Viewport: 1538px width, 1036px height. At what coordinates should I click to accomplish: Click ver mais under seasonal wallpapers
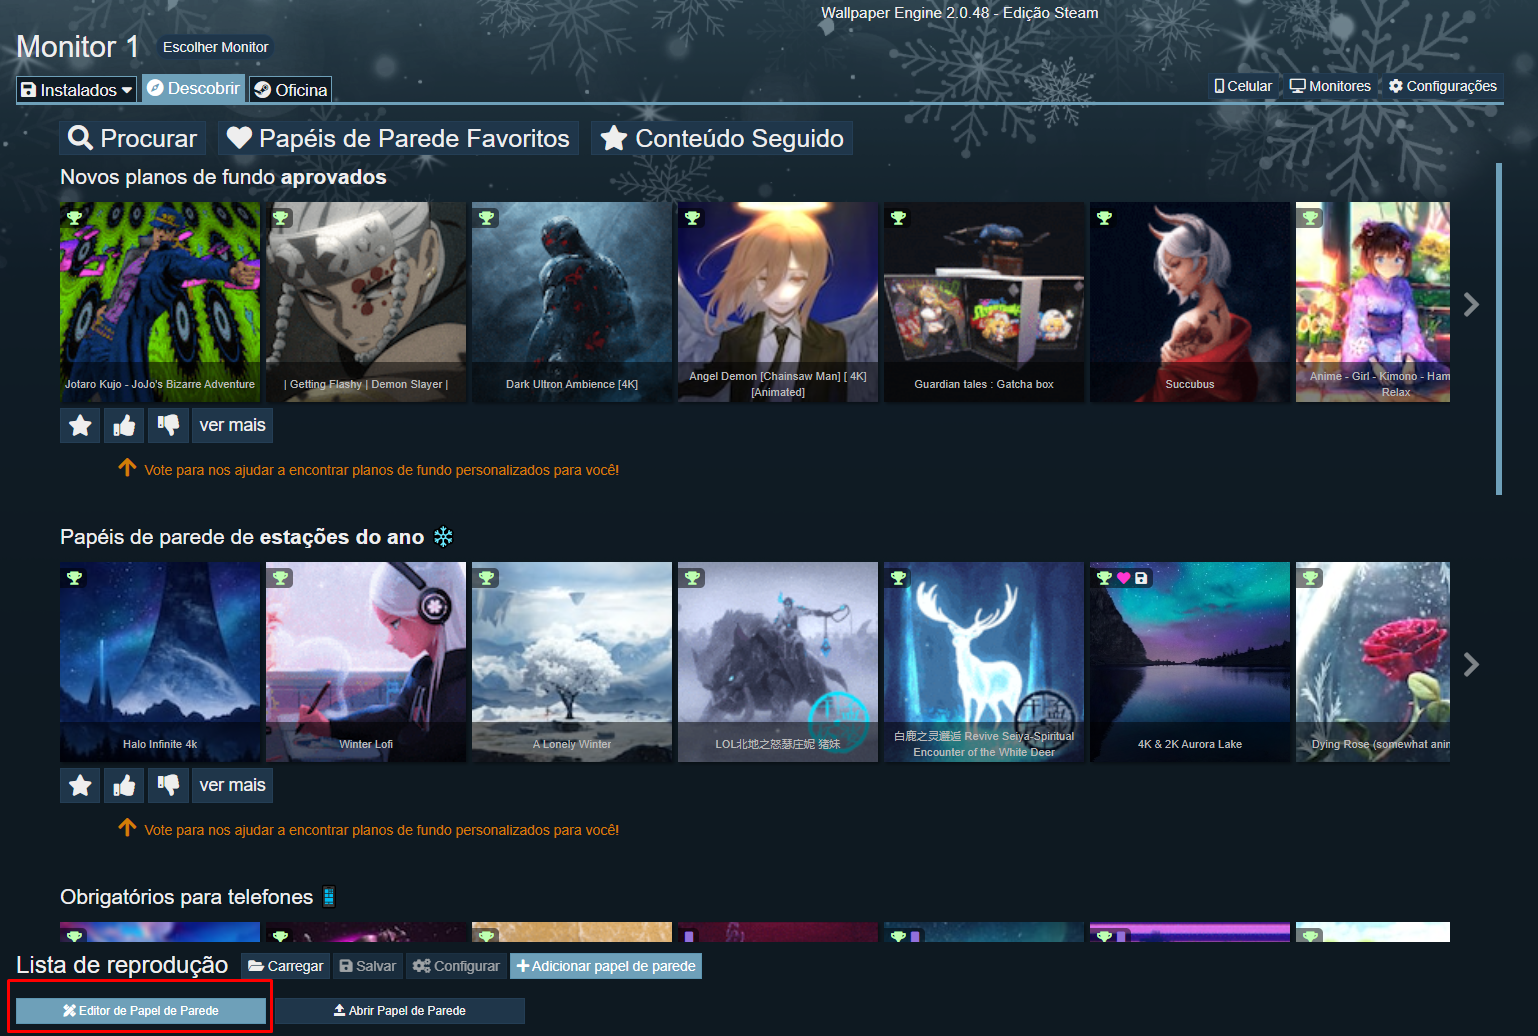(232, 786)
